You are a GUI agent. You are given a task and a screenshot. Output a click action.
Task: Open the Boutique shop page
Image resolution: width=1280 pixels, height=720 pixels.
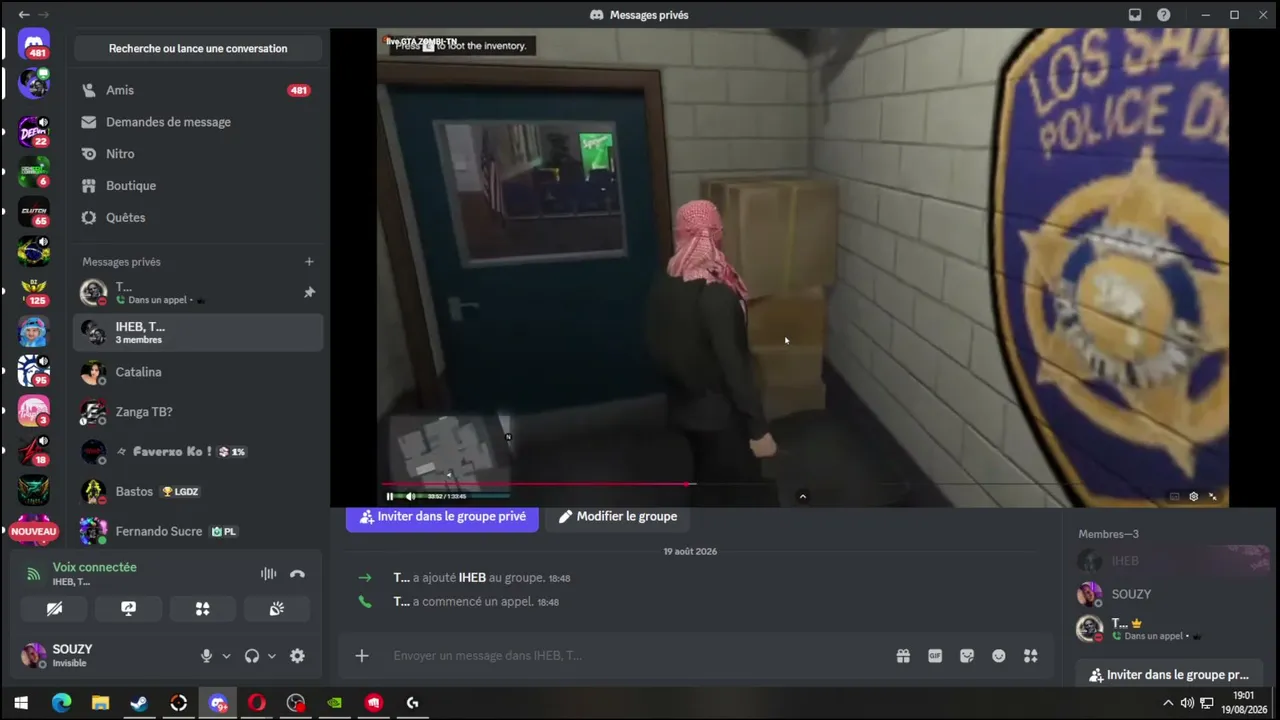pyautogui.click(x=198, y=186)
